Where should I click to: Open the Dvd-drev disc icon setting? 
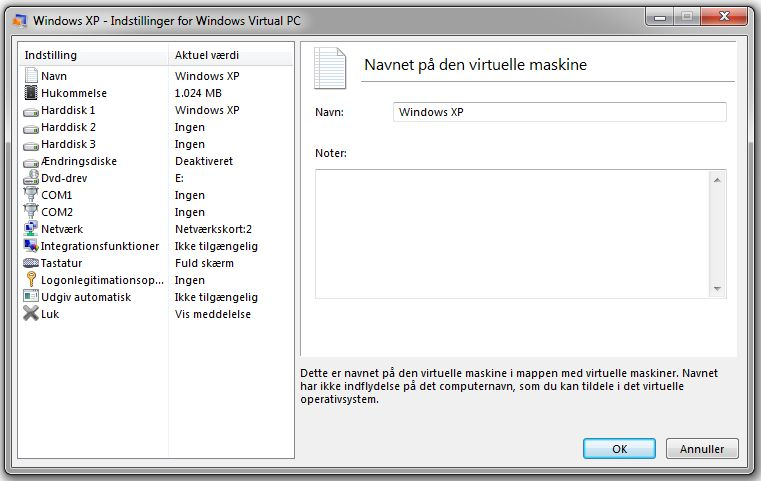click(x=31, y=177)
